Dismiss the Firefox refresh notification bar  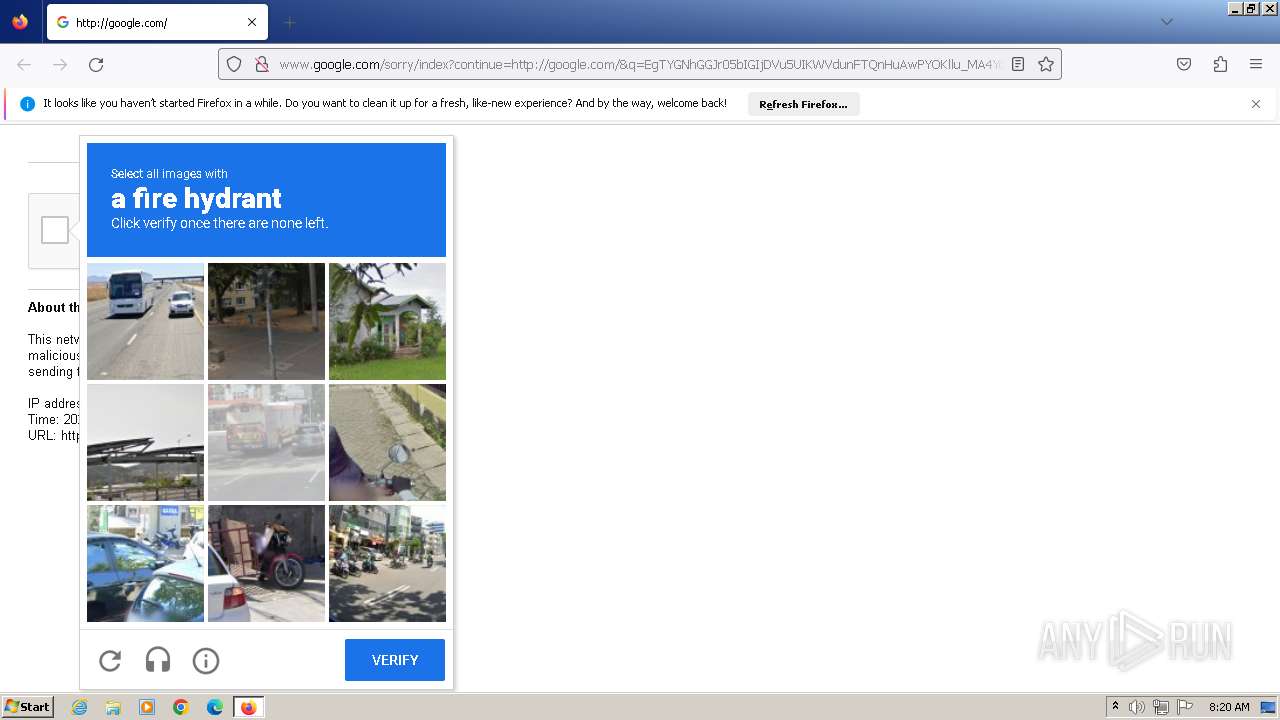coord(1256,104)
